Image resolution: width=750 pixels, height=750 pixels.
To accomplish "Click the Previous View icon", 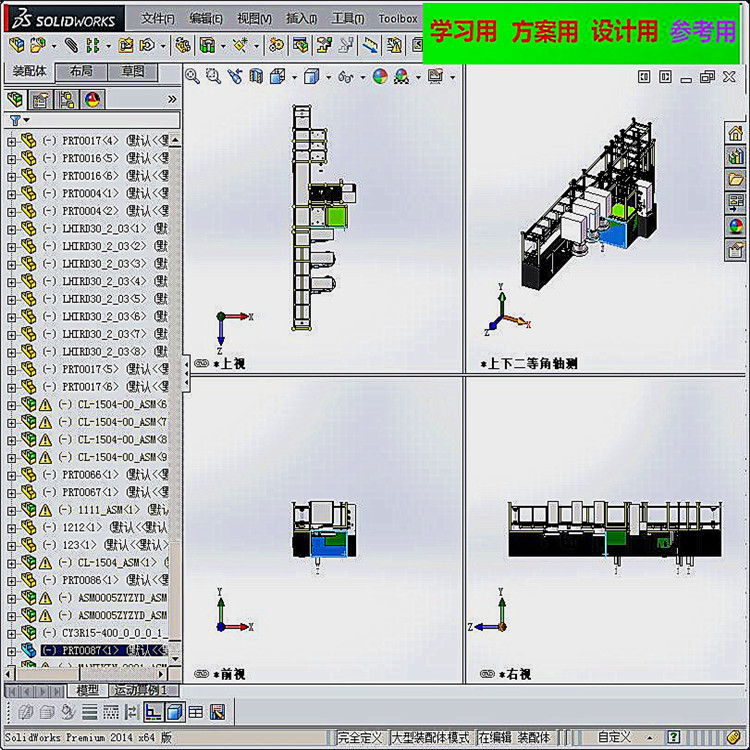I will (235, 77).
